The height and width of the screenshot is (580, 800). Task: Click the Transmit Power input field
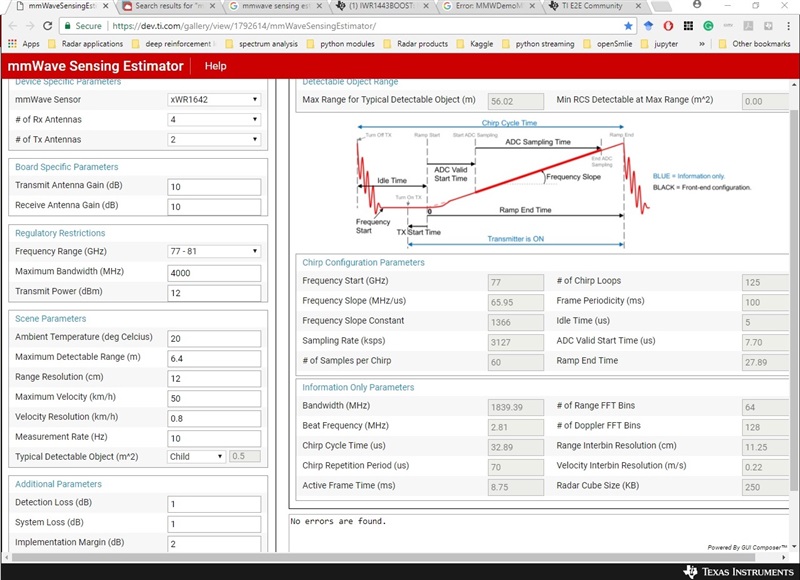point(214,293)
